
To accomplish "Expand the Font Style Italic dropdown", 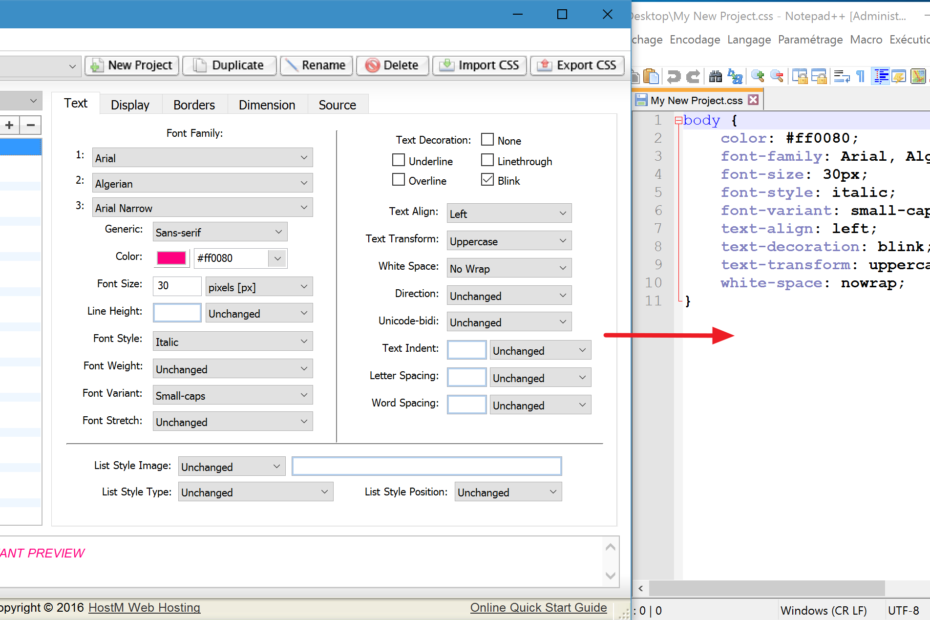I will click(232, 341).
